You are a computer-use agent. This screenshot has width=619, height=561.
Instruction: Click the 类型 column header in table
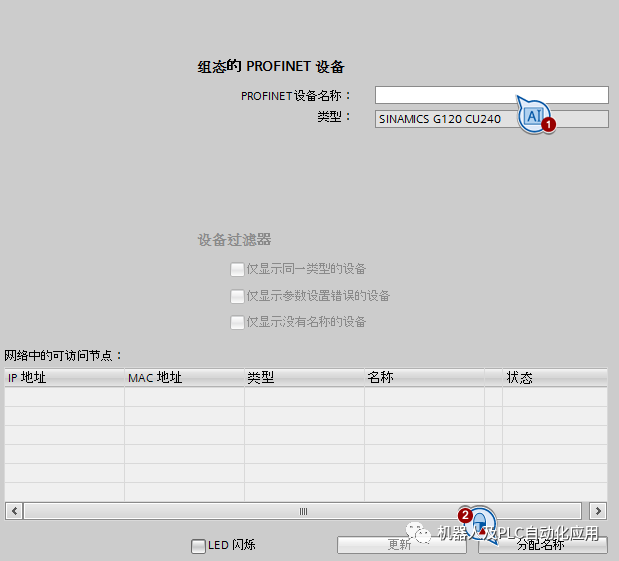304,377
